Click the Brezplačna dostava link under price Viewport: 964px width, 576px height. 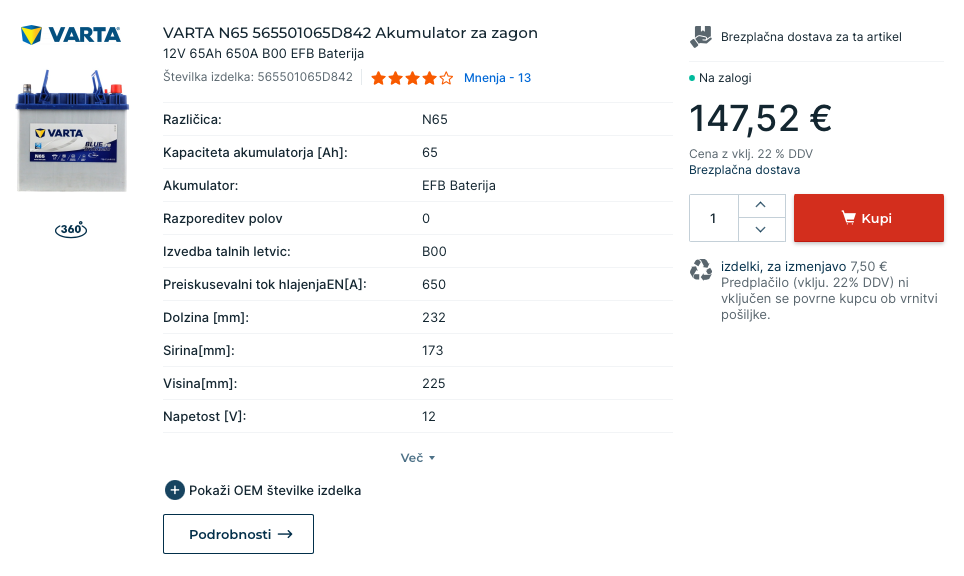click(x=745, y=170)
